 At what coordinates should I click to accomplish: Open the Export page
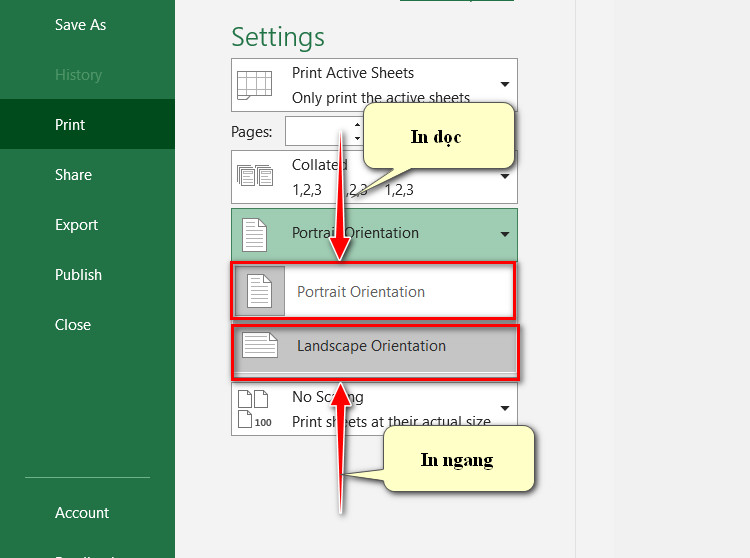76,225
